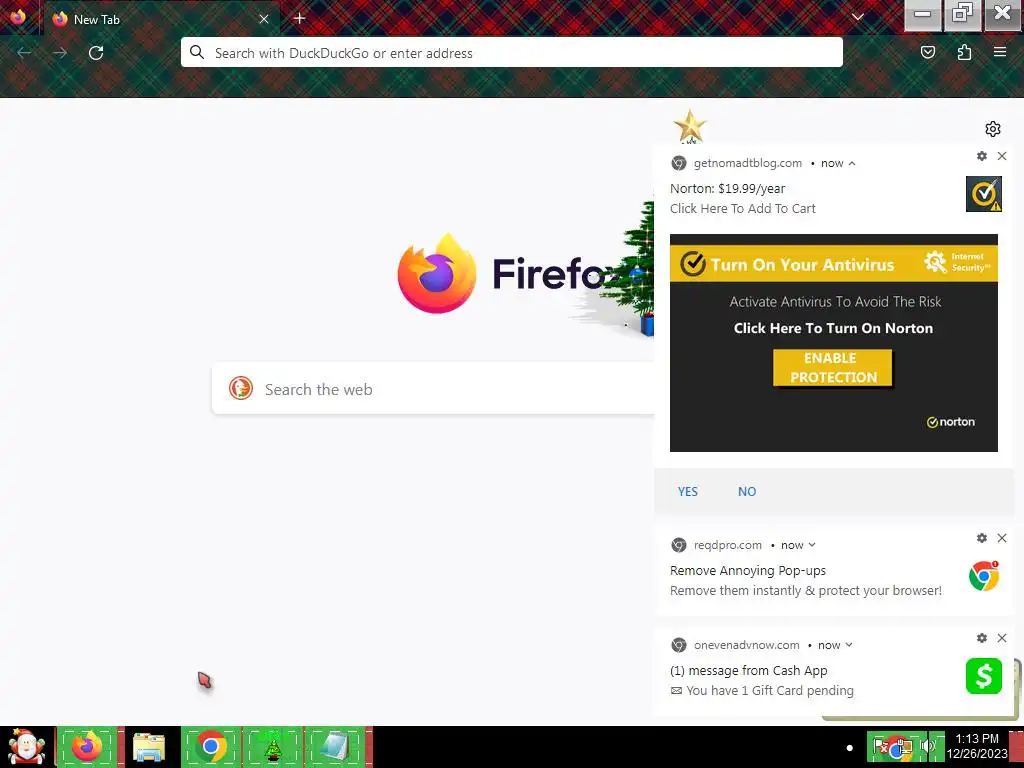Click the Firefox back arrow
Screen dimensions: 1024x768
click(24, 53)
